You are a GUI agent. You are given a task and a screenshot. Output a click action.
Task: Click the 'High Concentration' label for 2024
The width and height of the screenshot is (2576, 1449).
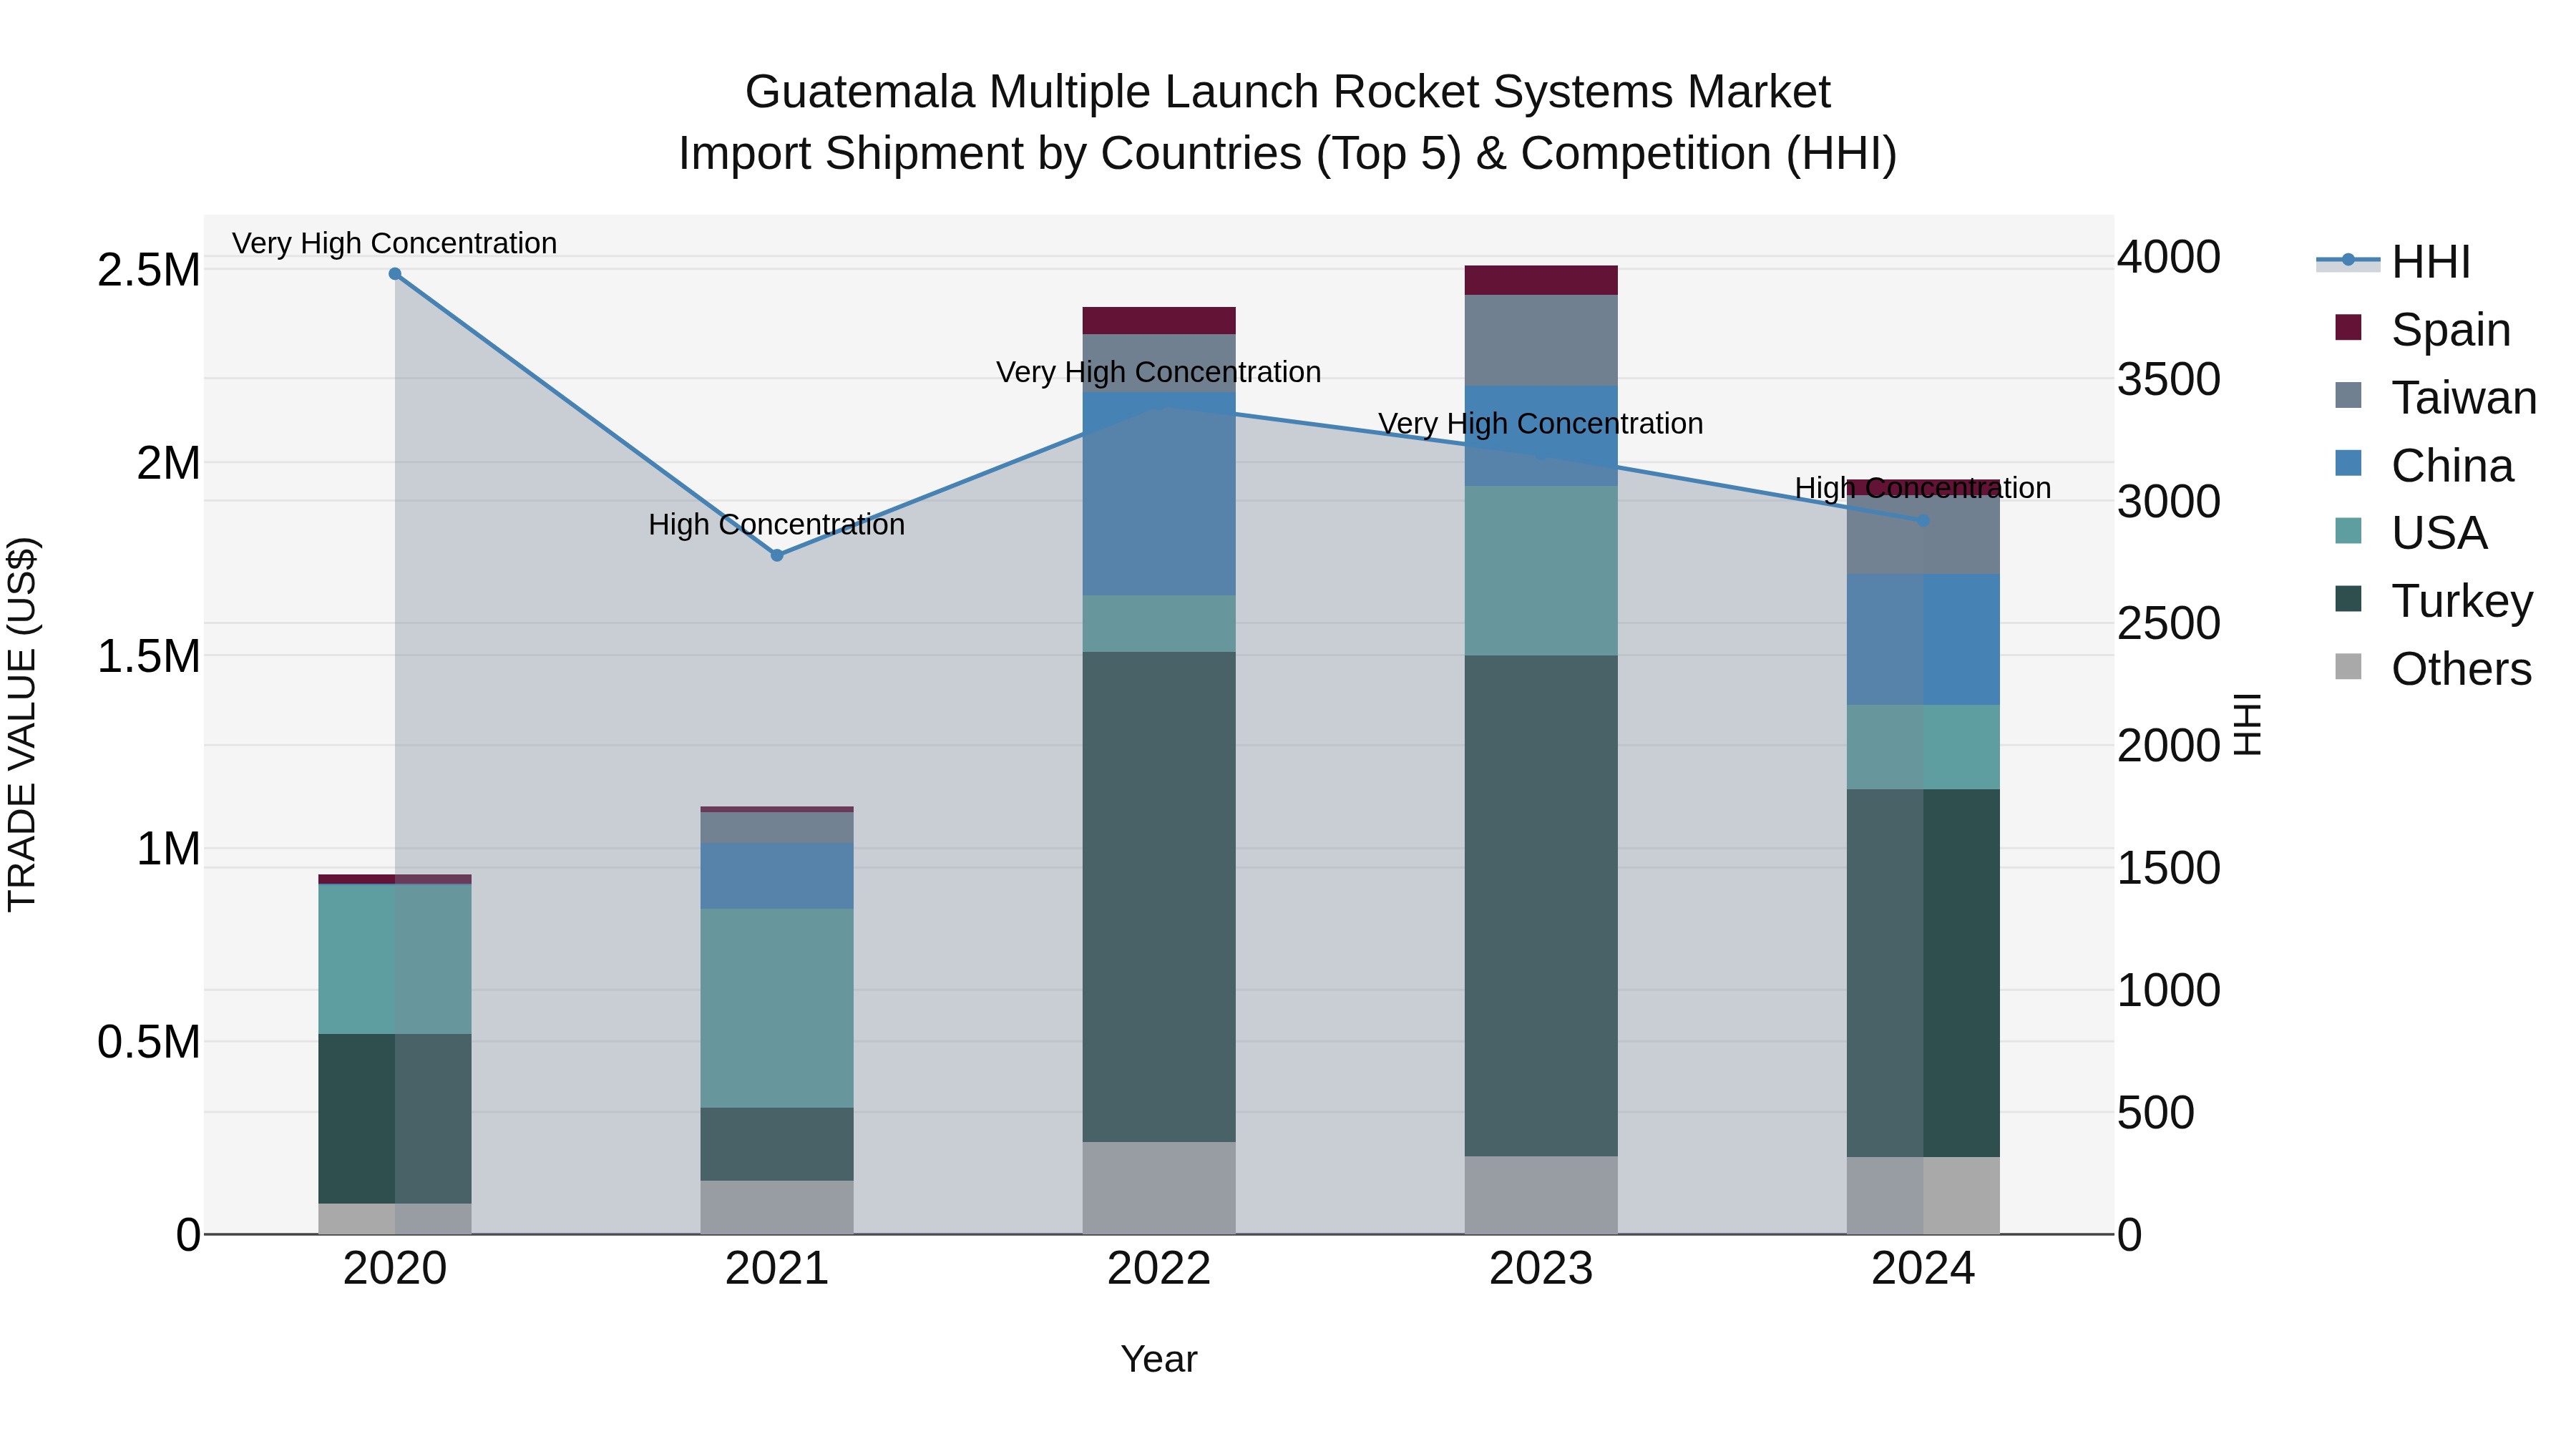click(x=1923, y=488)
